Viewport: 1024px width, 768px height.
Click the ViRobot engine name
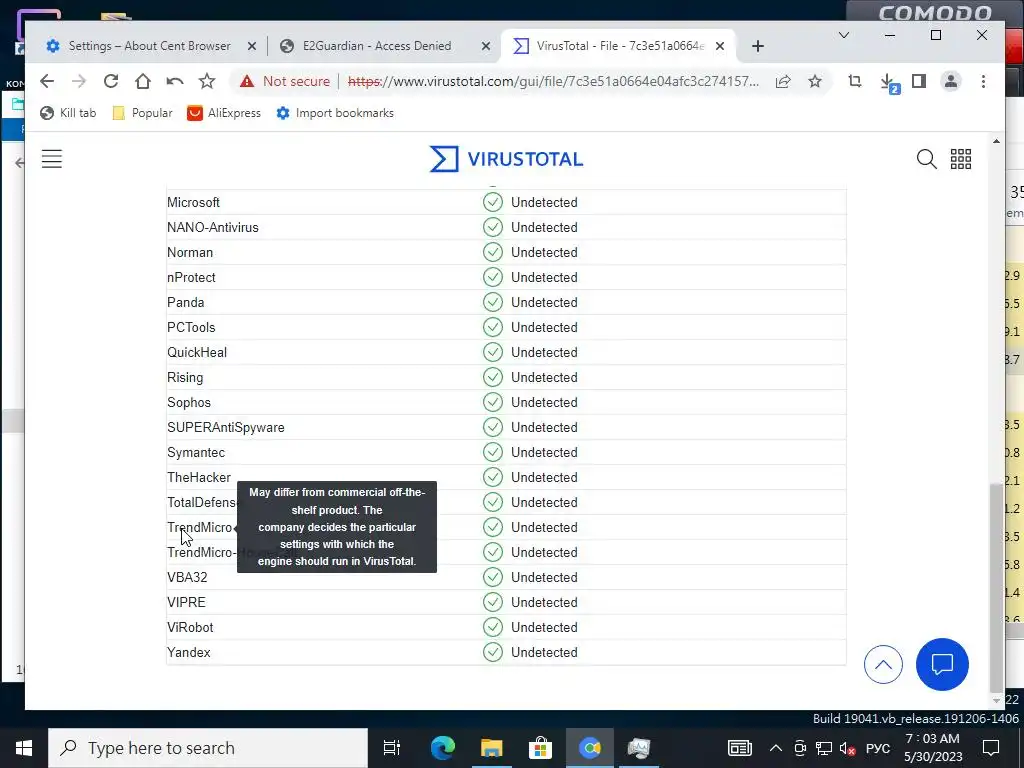pyautogui.click(x=190, y=628)
